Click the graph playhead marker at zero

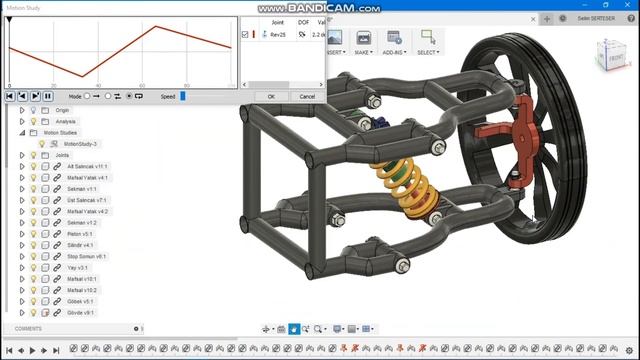9,20
